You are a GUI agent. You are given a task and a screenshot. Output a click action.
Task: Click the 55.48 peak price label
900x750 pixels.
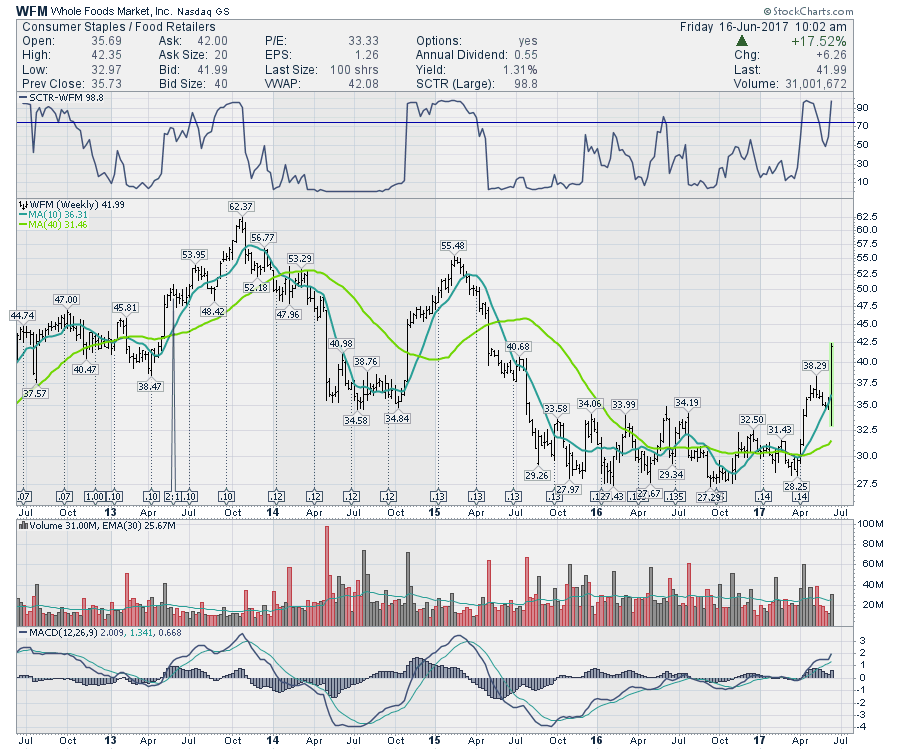[453, 246]
